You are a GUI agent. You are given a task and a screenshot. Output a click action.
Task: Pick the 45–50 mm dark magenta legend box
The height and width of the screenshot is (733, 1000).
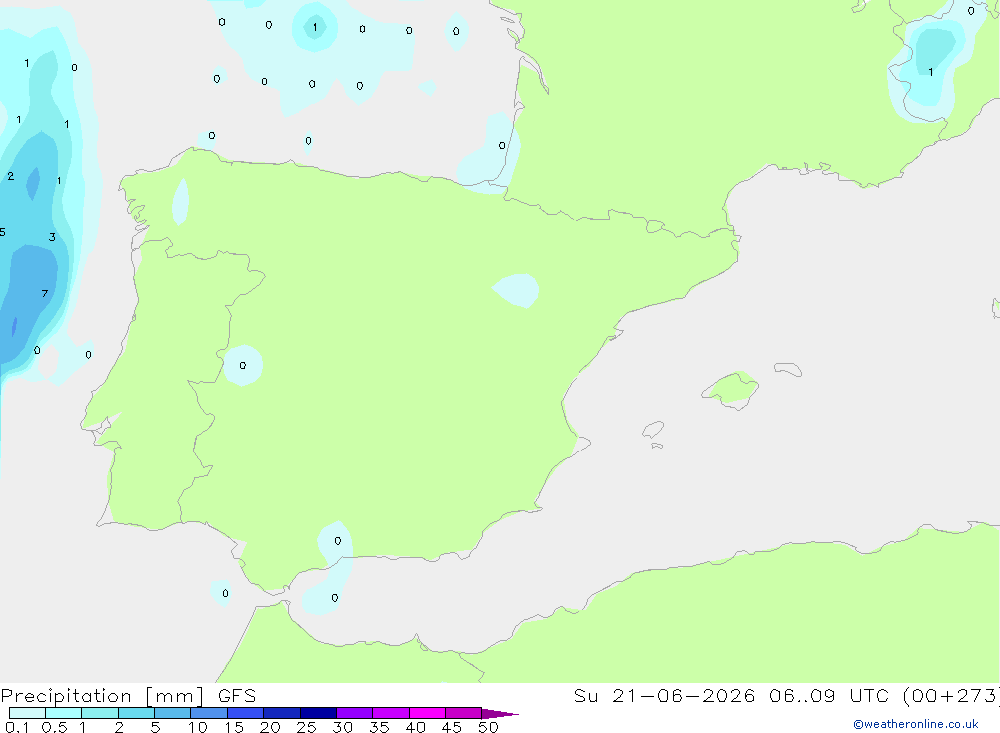(464, 713)
